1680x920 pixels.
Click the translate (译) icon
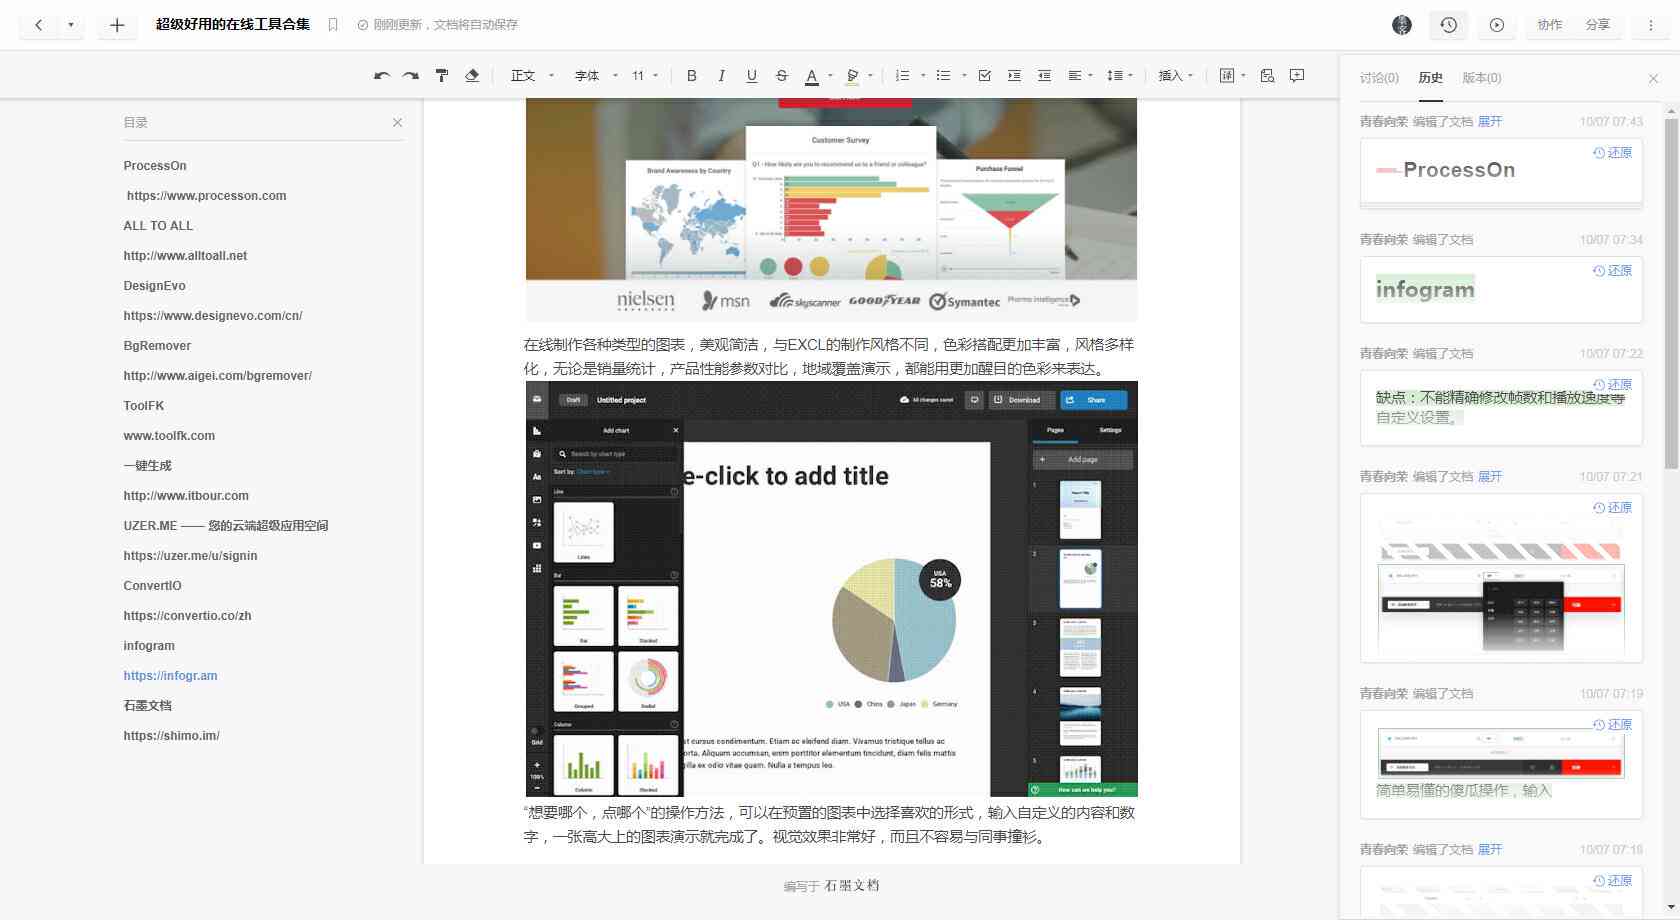(x=1227, y=76)
